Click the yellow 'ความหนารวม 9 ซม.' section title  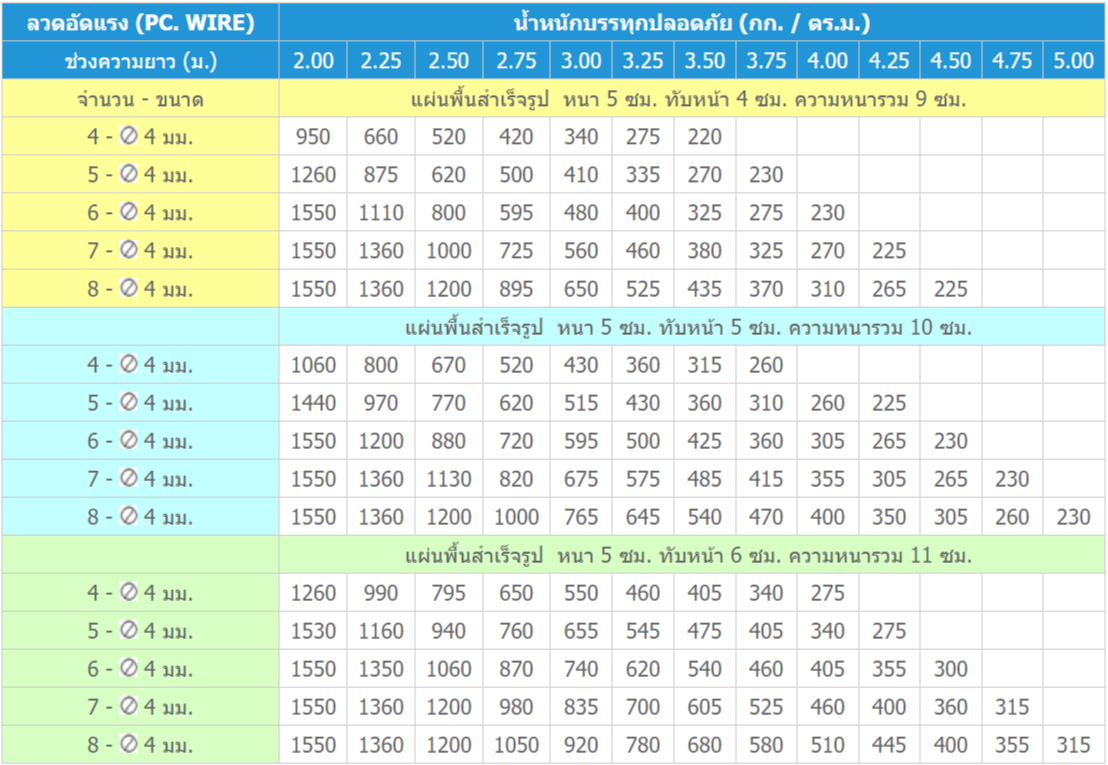(x=692, y=98)
